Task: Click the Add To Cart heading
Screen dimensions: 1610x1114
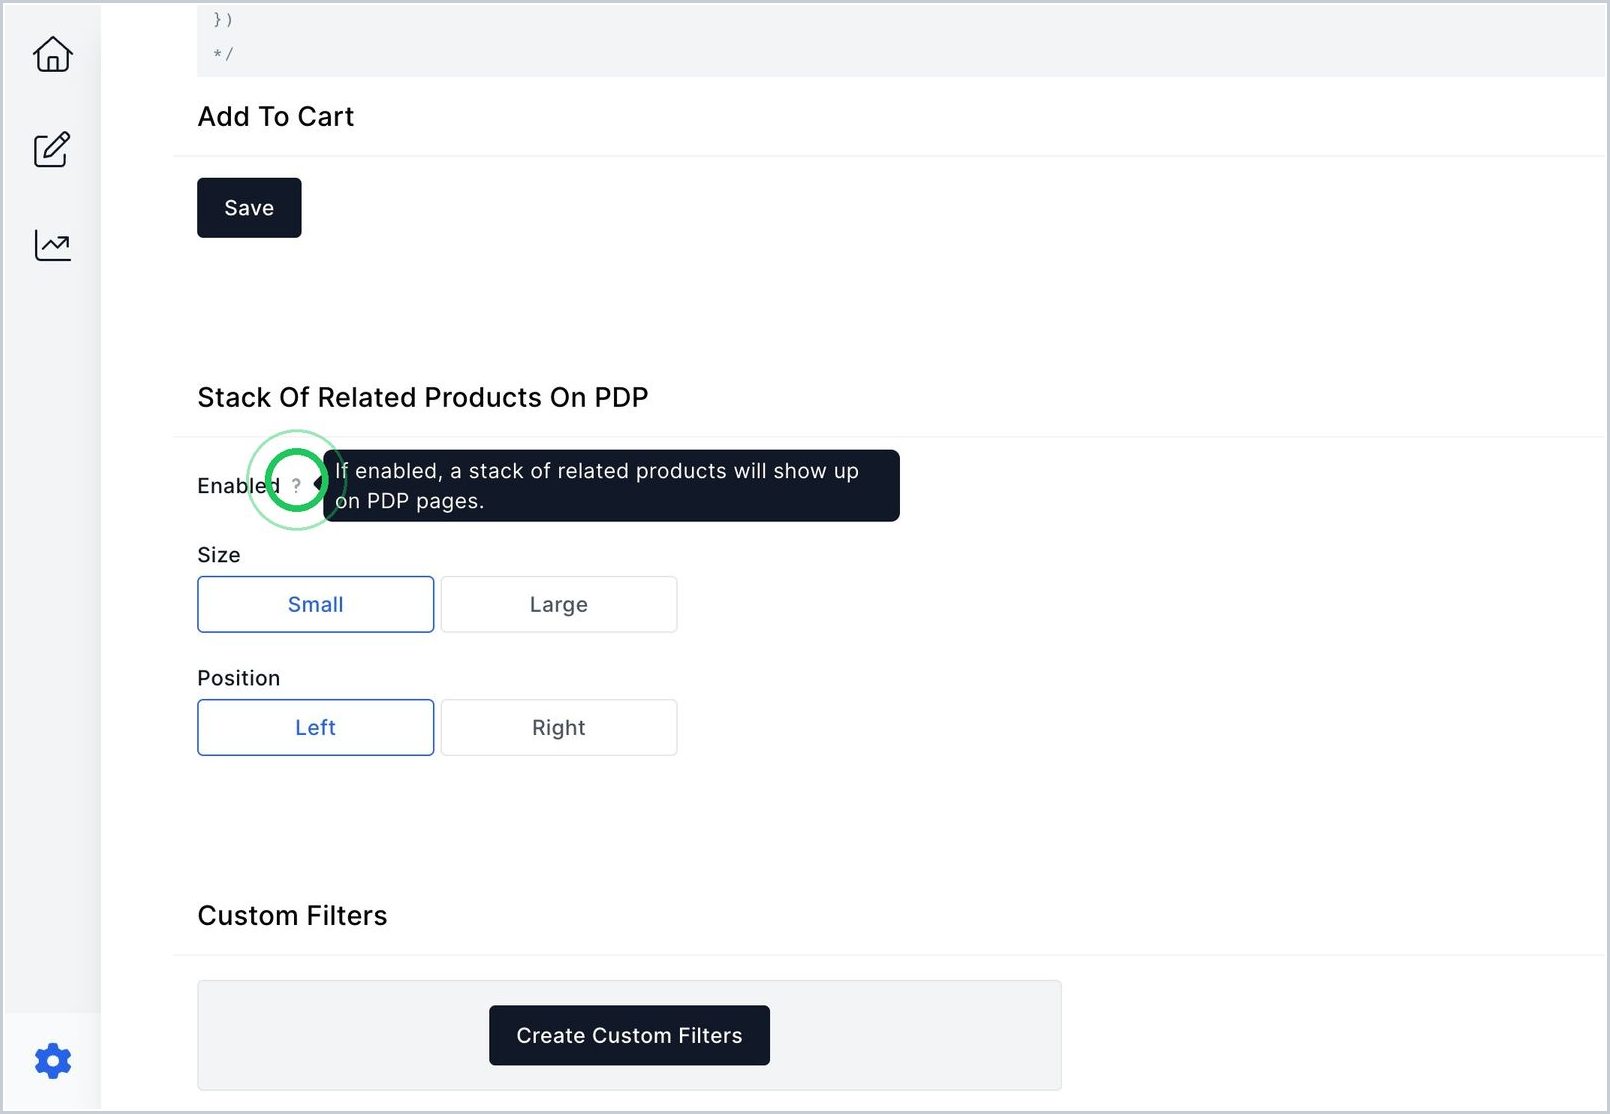Action: coord(276,116)
